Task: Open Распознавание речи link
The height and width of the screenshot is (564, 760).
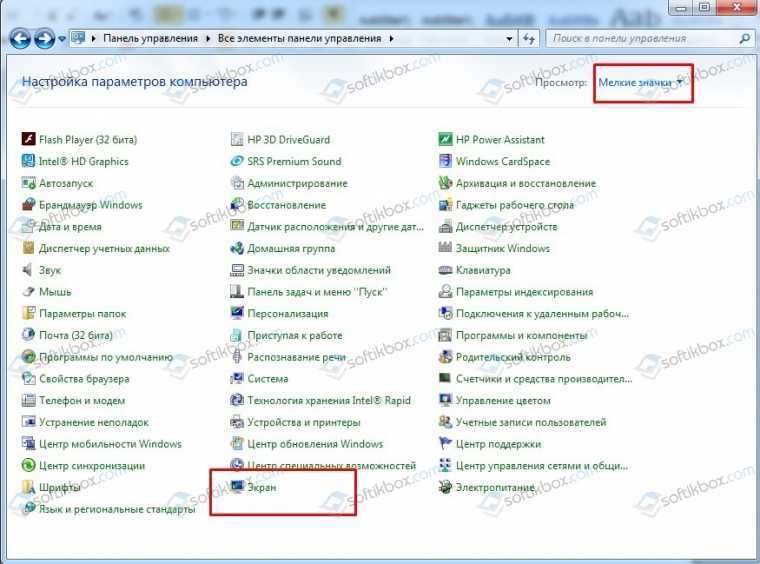Action: (296, 357)
